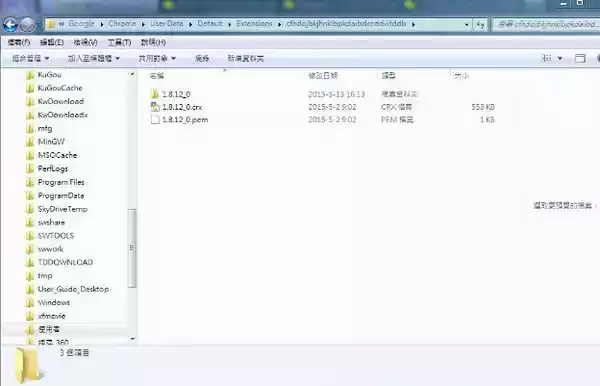Image resolution: width=600 pixels, height=386 pixels.
Task: Select the 1.8.12_0.pem file
Action: (179, 120)
